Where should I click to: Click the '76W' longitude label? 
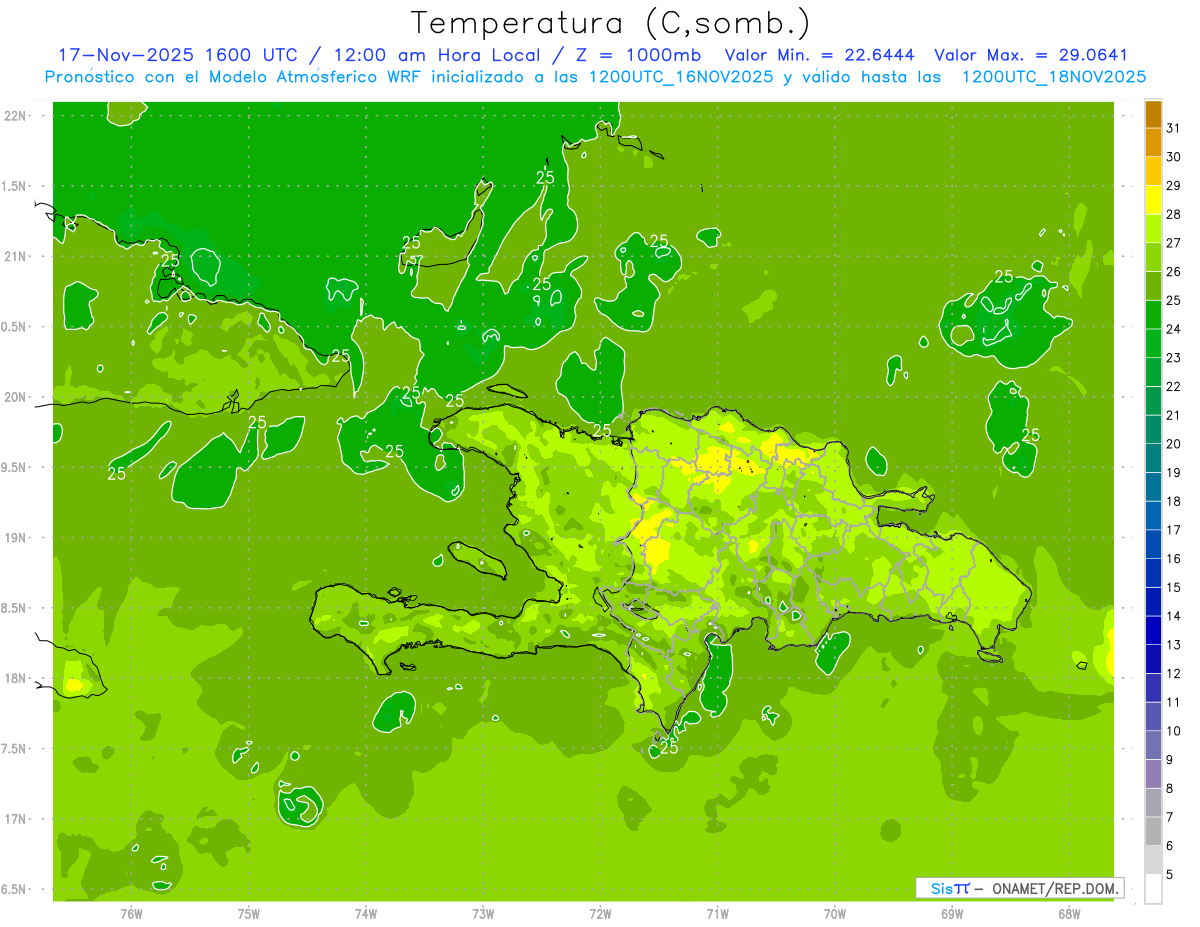[x=131, y=913]
